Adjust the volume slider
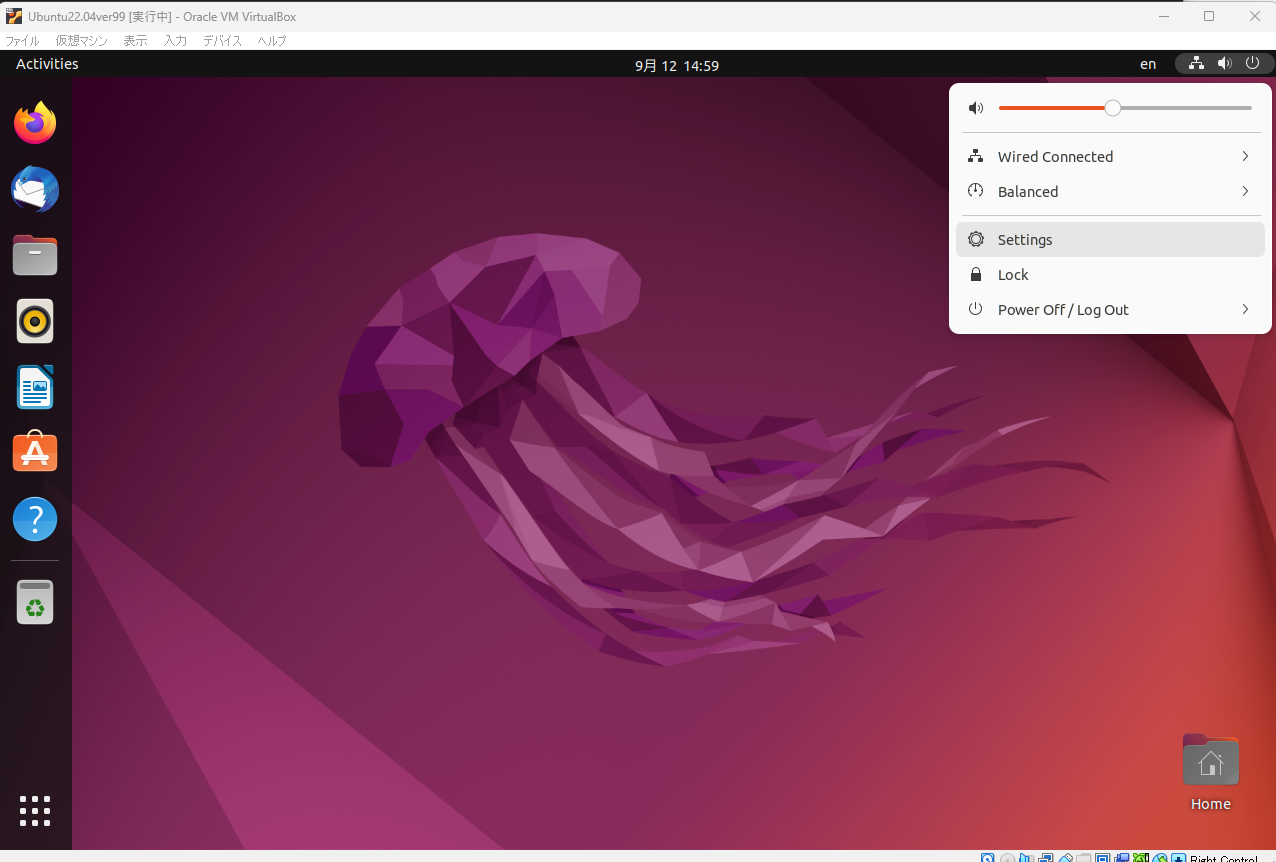Screen dimensions: 1276x862 (x=1113, y=107)
